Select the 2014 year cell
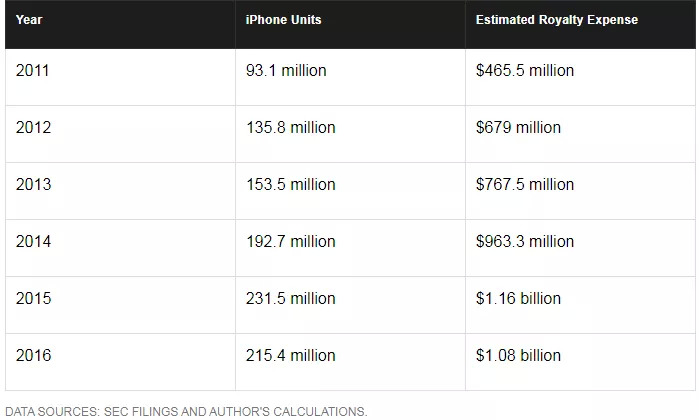This screenshot has width=699, height=420. [33, 242]
